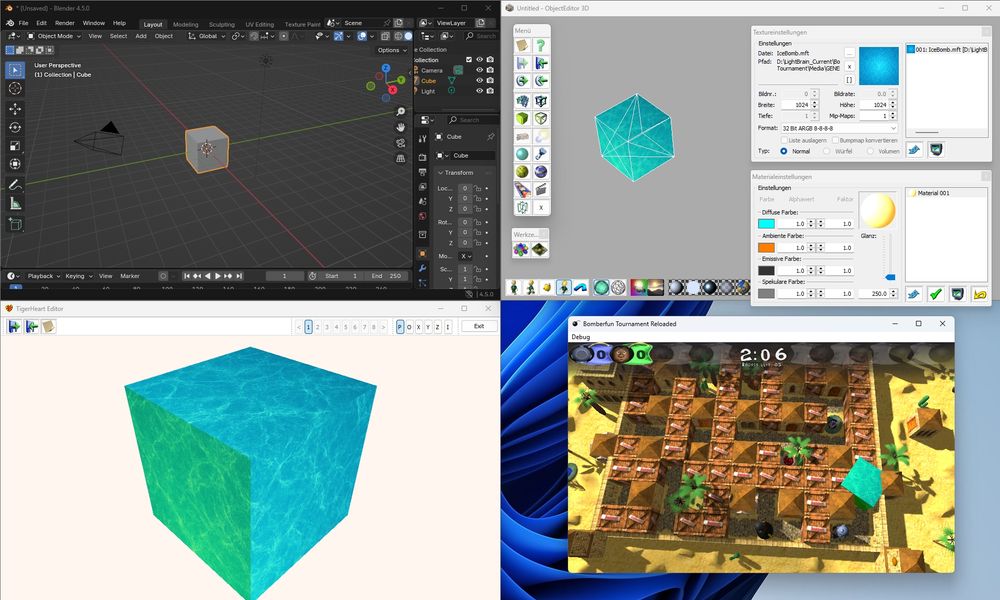
Task: Open the Blender editor type dropdown in header
Action: [x=12, y=36]
